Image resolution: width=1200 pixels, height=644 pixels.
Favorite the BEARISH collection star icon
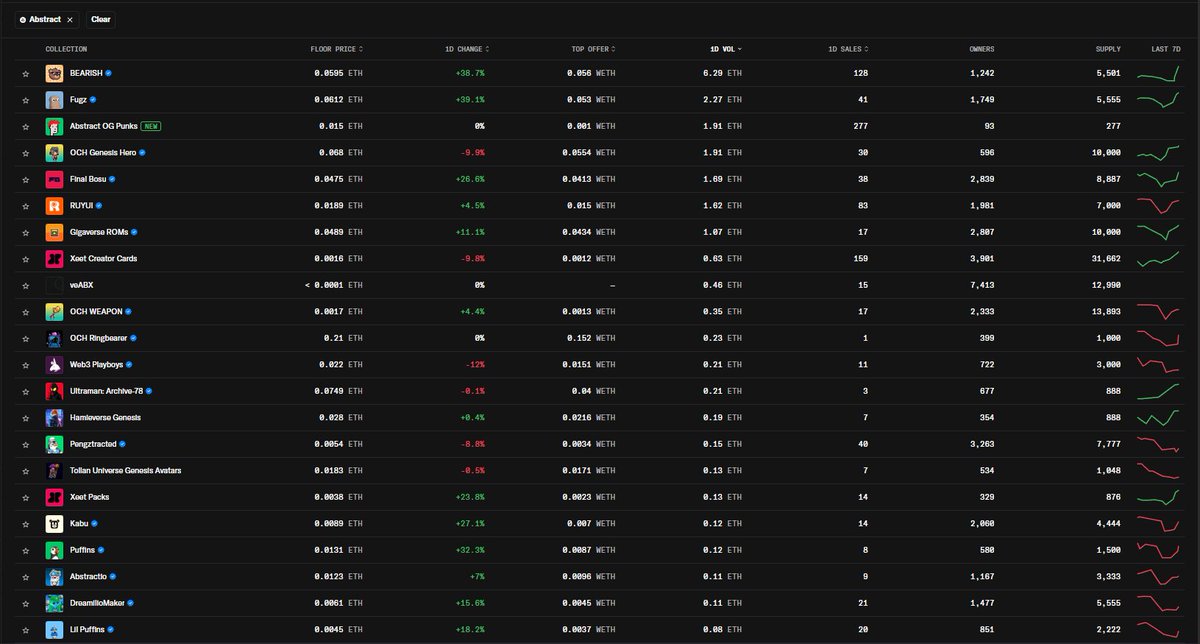point(26,73)
